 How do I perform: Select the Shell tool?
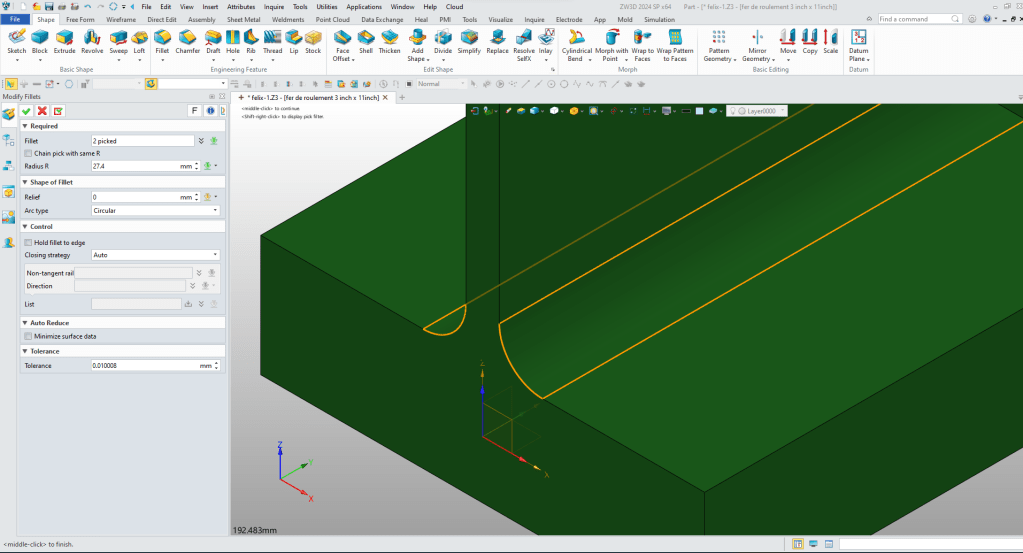click(x=366, y=39)
